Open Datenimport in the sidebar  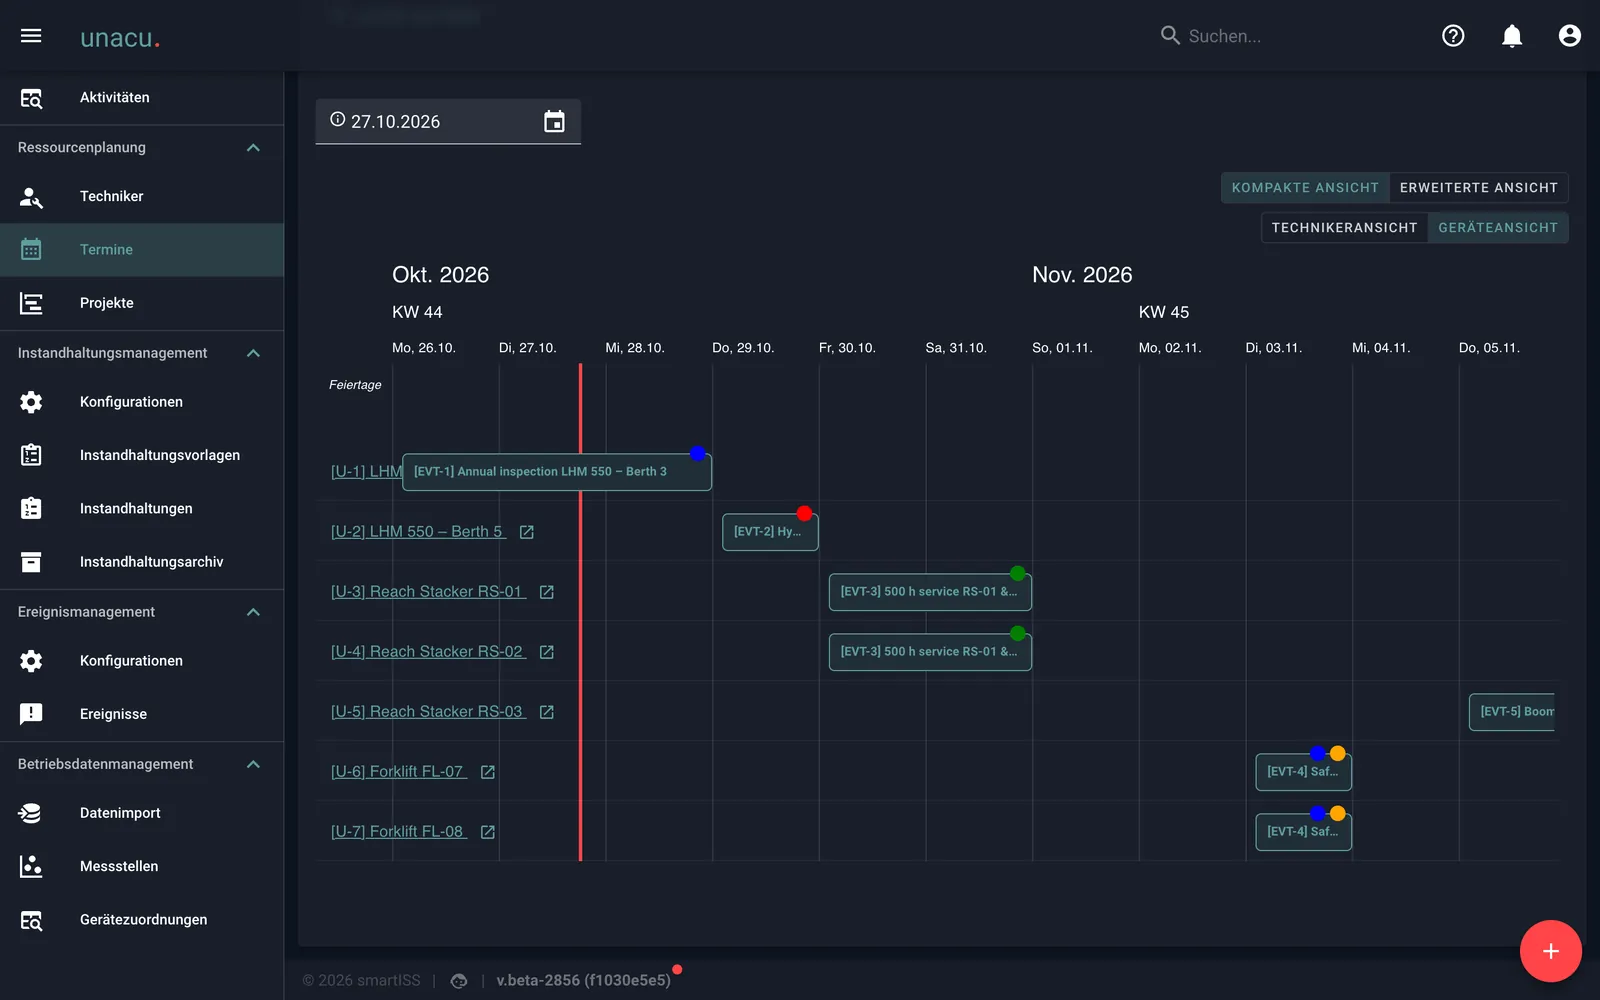pos(142,813)
